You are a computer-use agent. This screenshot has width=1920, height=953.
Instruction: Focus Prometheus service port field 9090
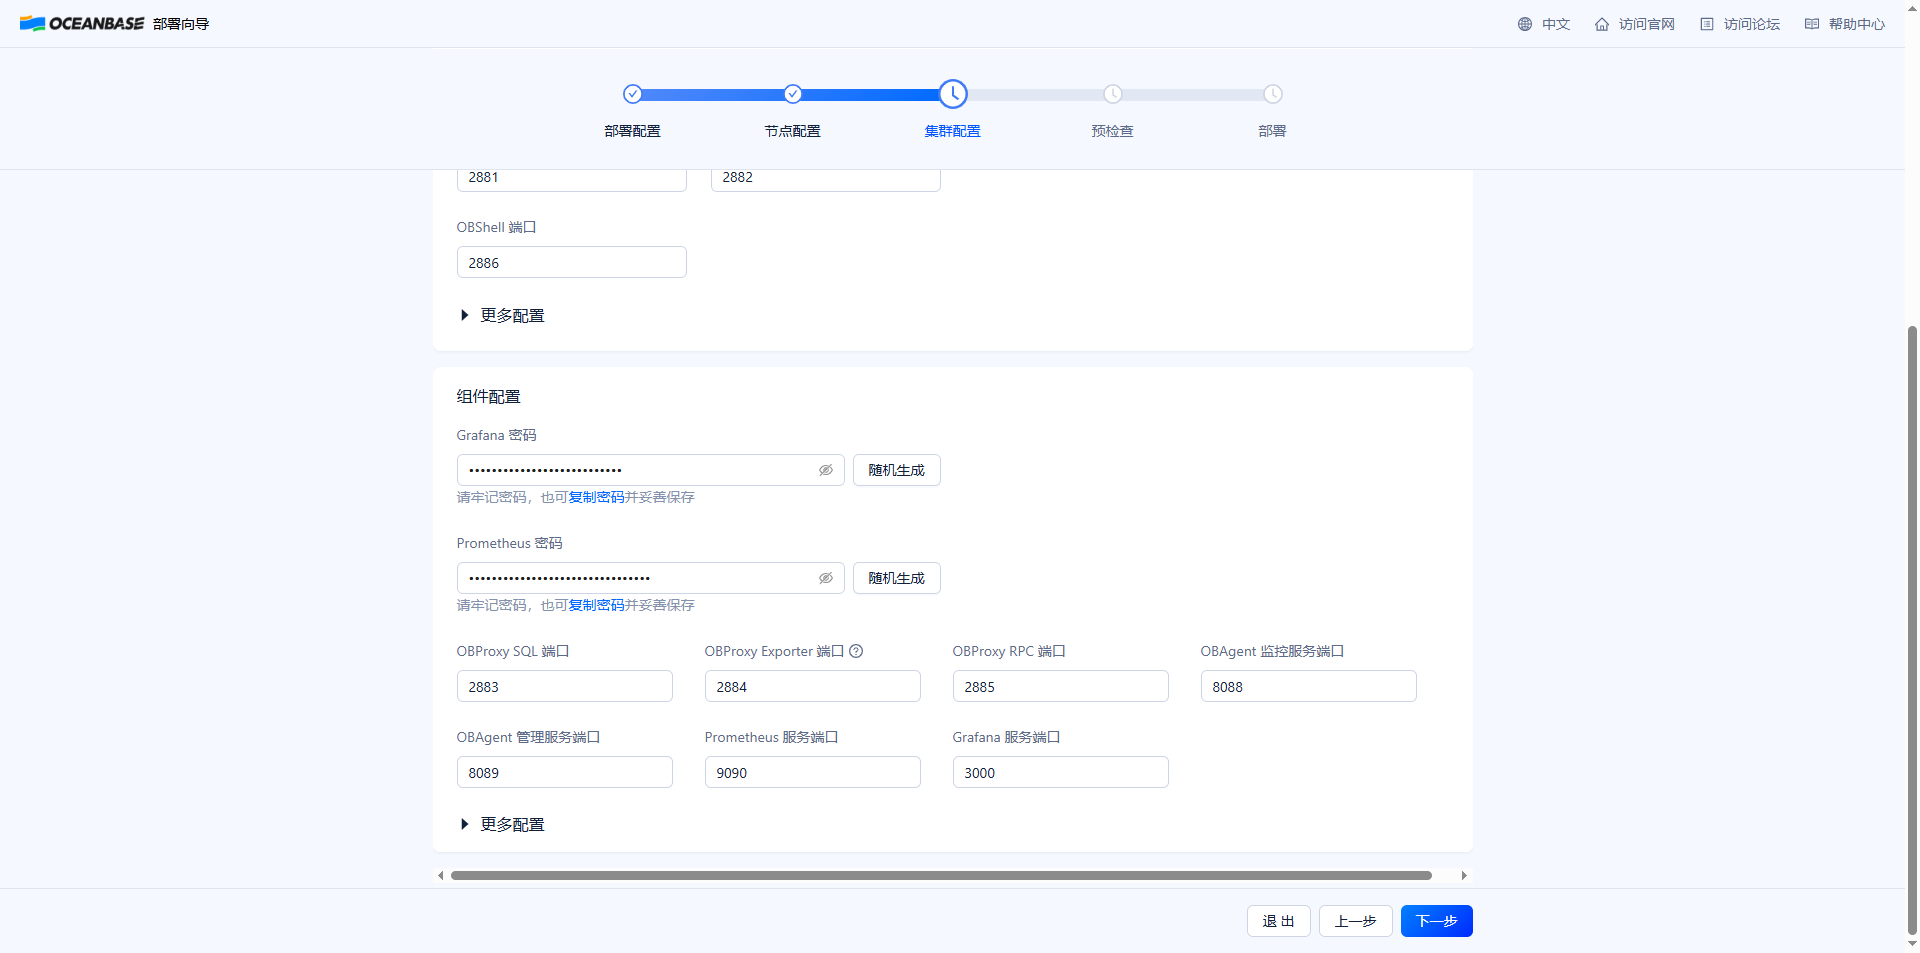813,773
